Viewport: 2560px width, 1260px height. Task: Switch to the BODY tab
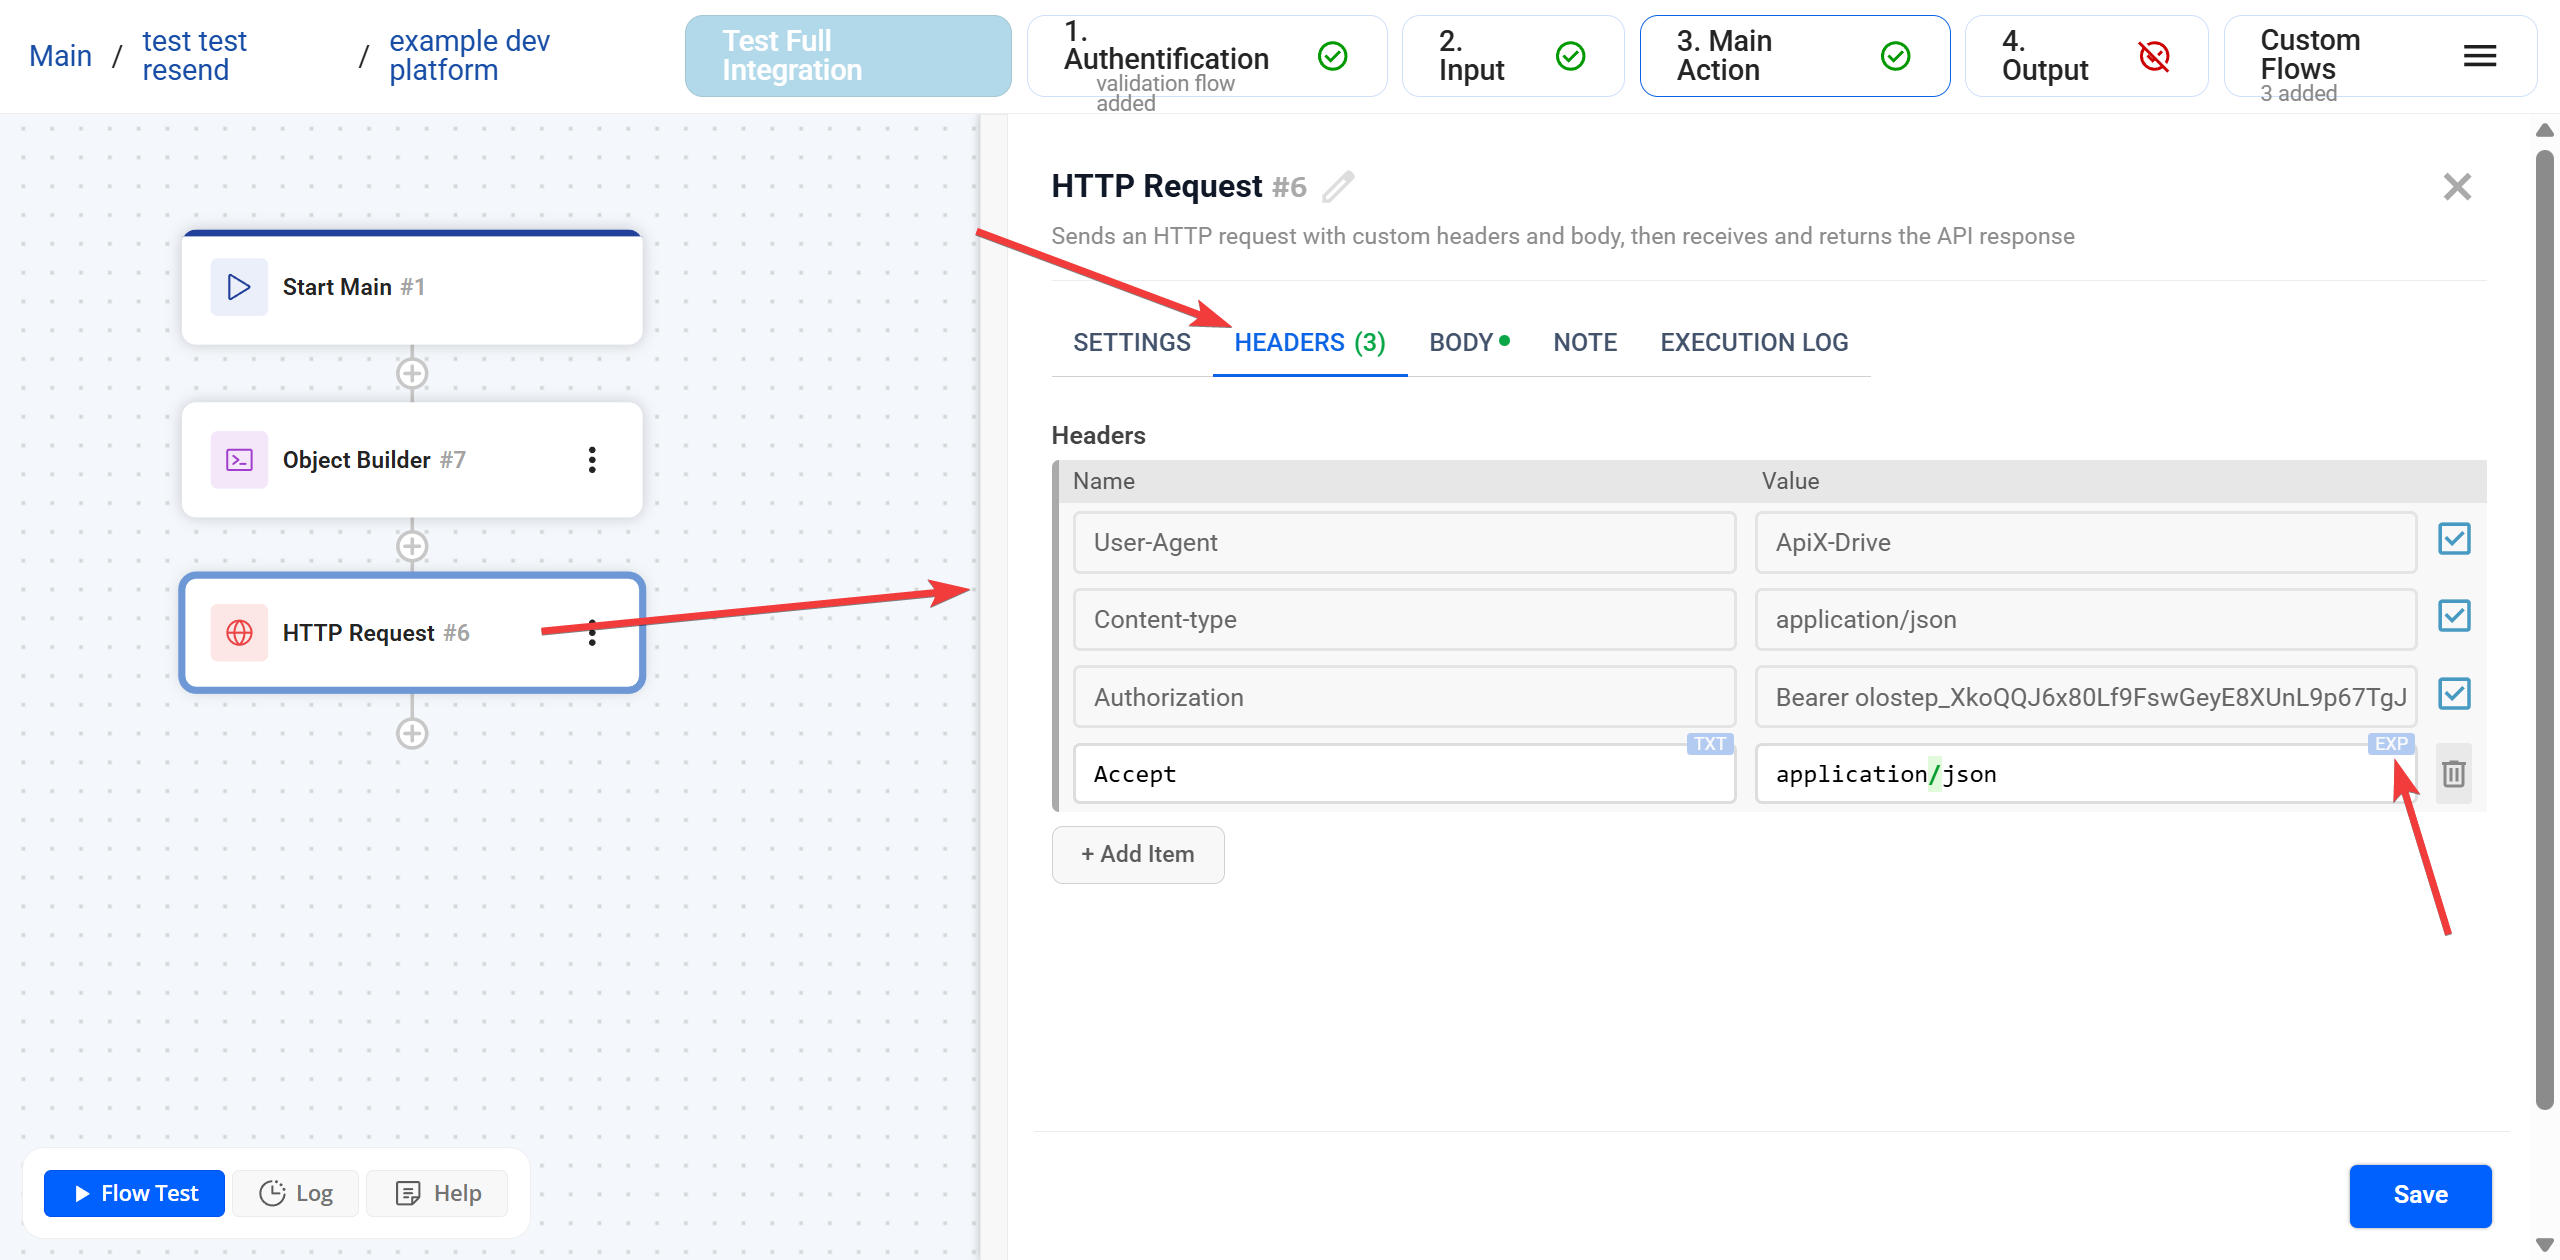[1462, 342]
